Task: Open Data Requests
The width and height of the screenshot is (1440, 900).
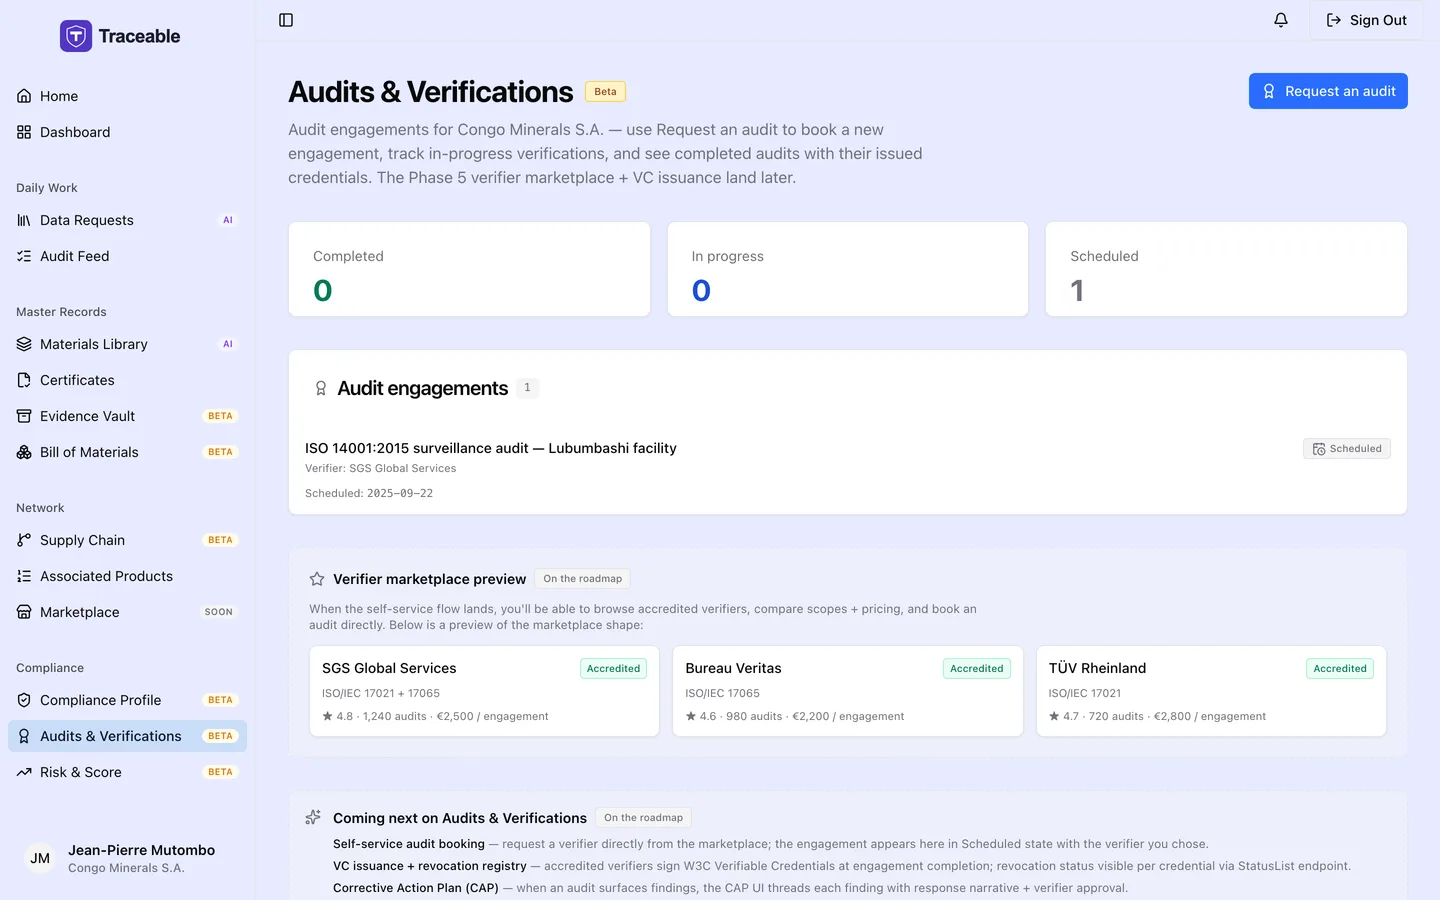Action: tap(127, 220)
